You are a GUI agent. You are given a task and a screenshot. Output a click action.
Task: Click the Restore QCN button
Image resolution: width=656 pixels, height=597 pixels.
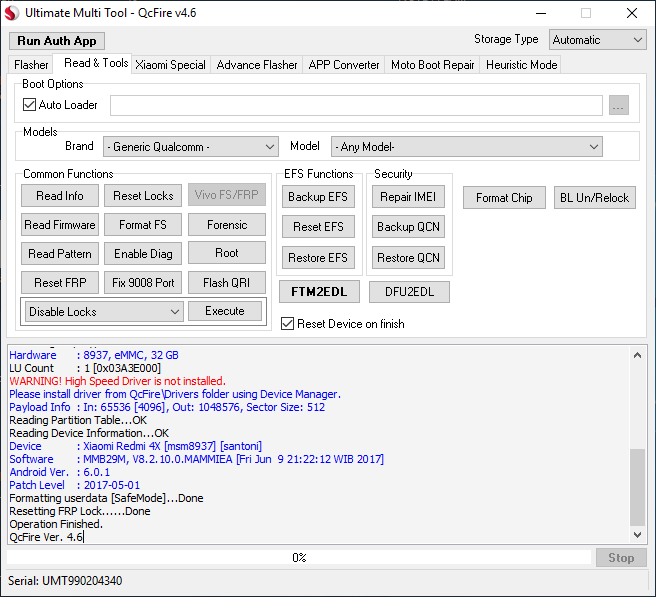(x=408, y=258)
